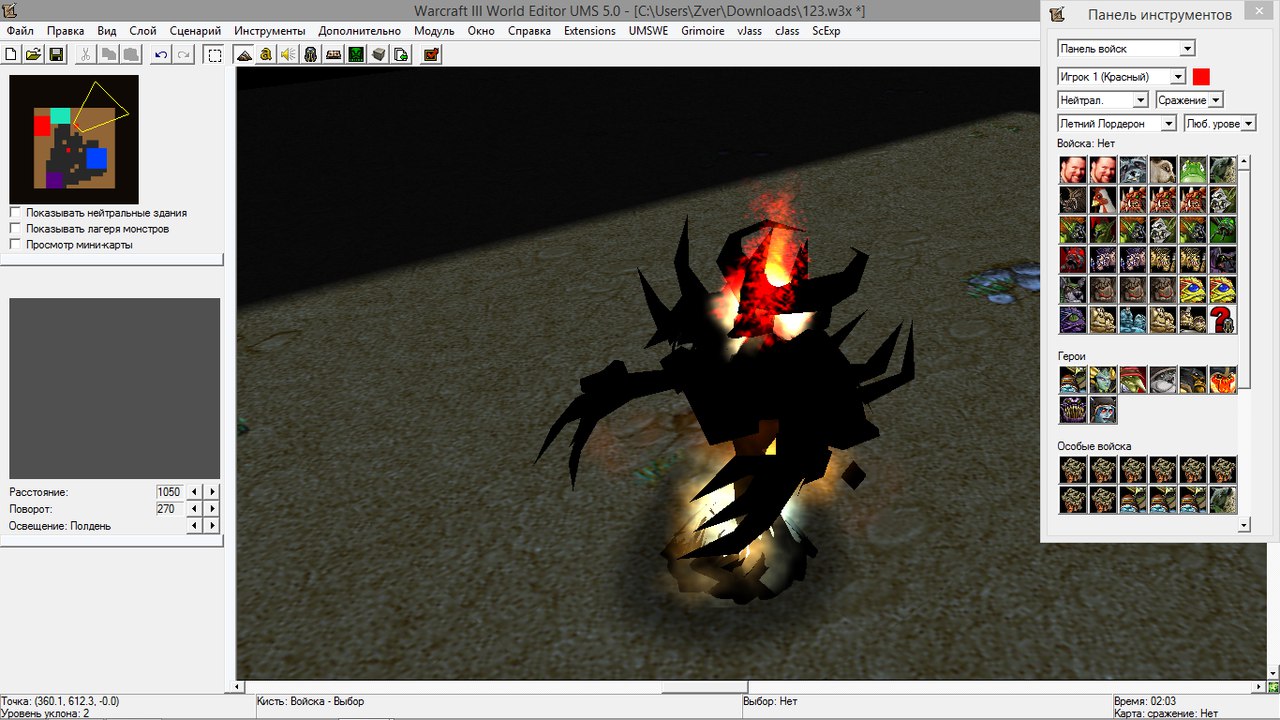Create a new map with the toolbar icon
1280x720 pixels.
[x=12, y=54]
